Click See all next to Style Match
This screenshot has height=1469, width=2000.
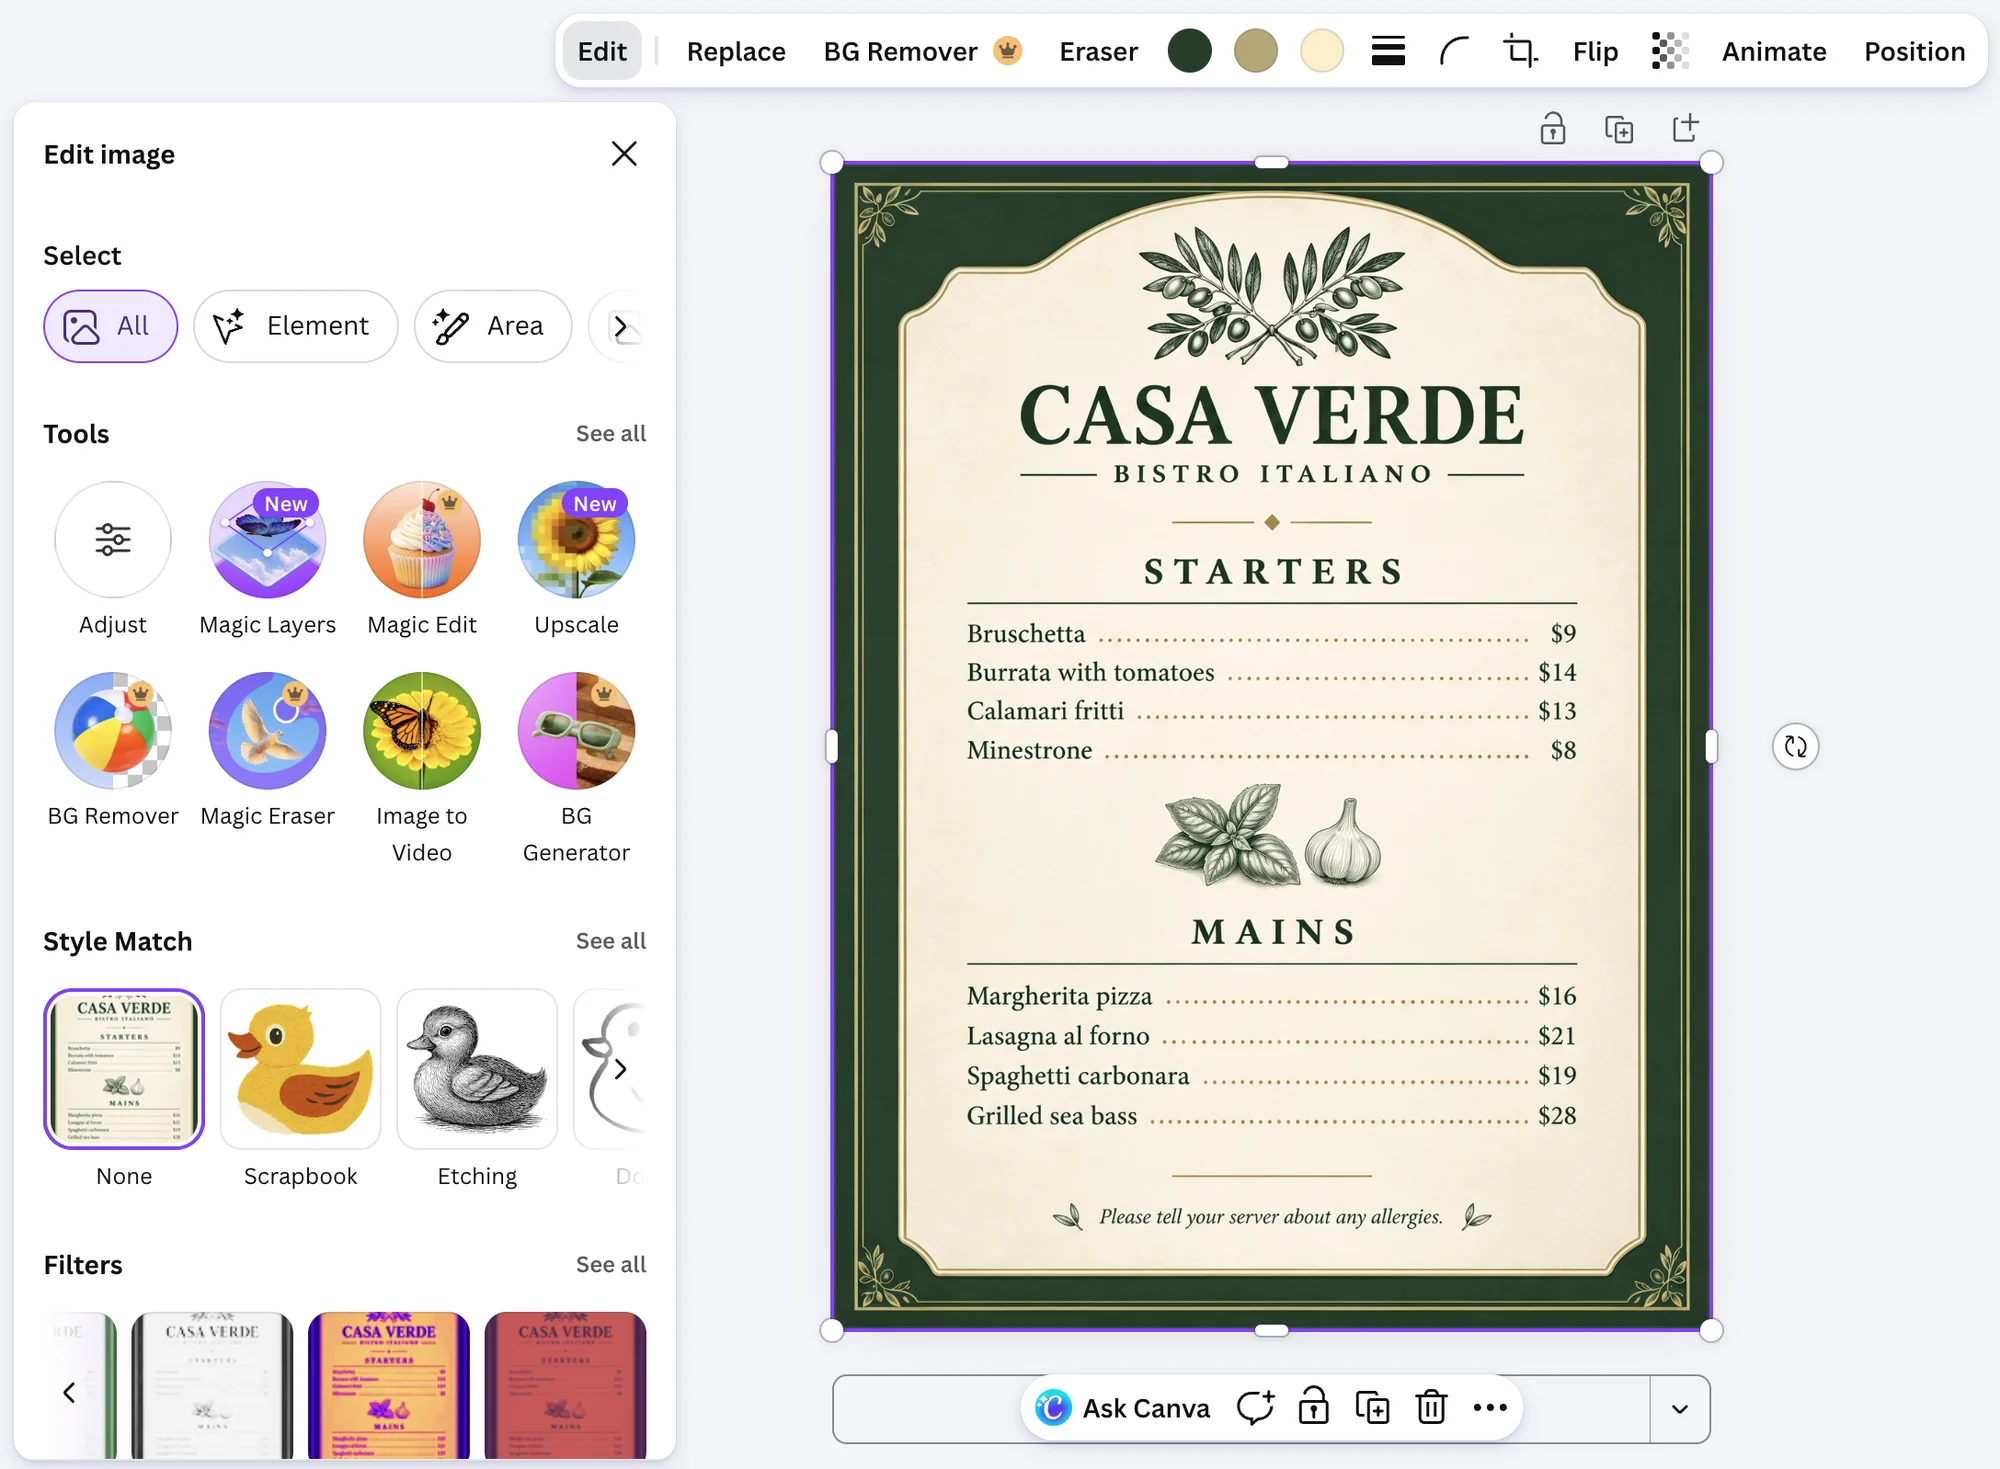point(610,941)
